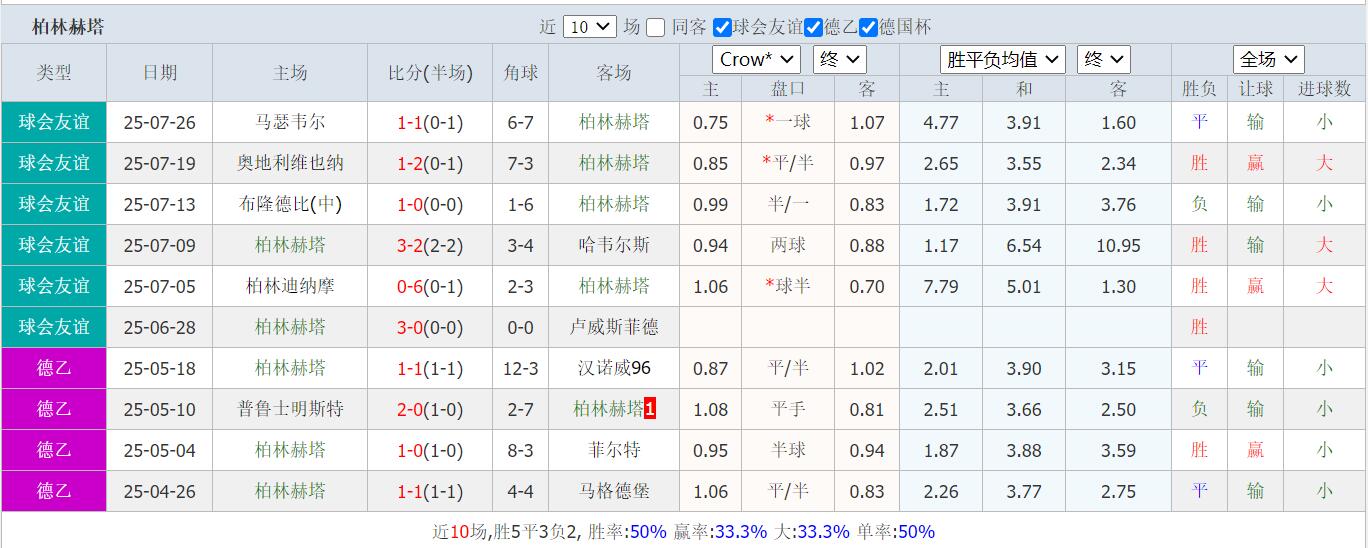The width and height of the screenshot is (1368, 548).
Task: Click the 汉诺威96 away team
Action: coord(614,368)
